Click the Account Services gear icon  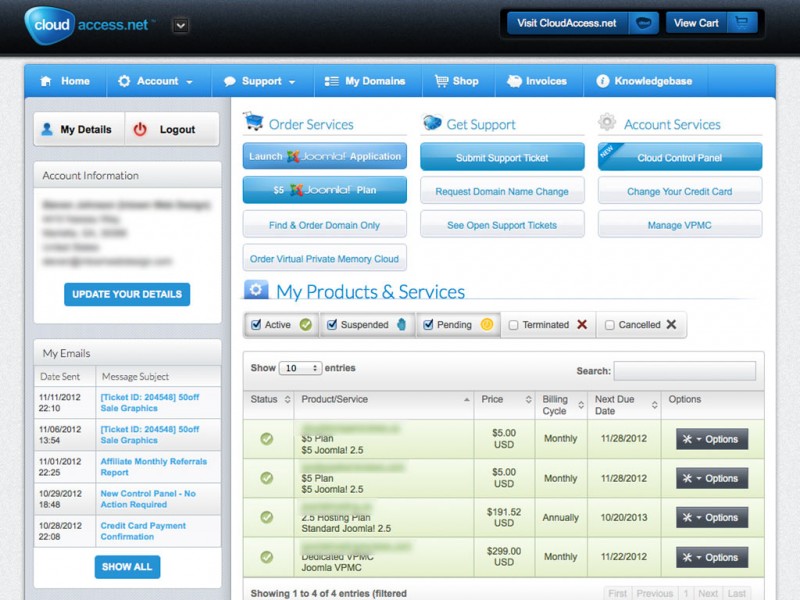coord(607,122)
